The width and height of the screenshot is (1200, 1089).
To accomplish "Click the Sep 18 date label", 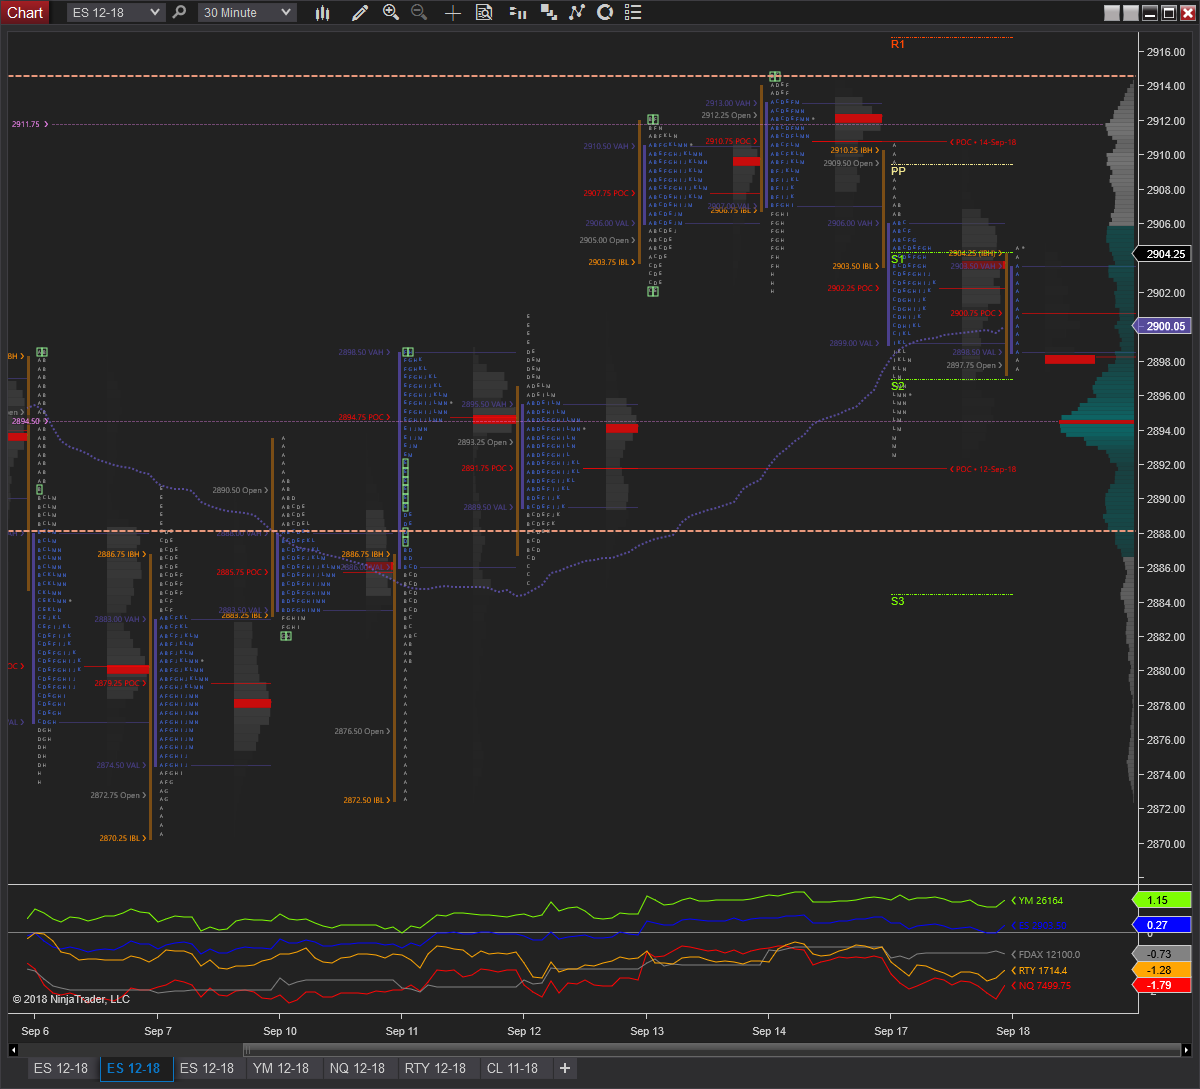I will pyautogui.click(x=1012, y=1031).
